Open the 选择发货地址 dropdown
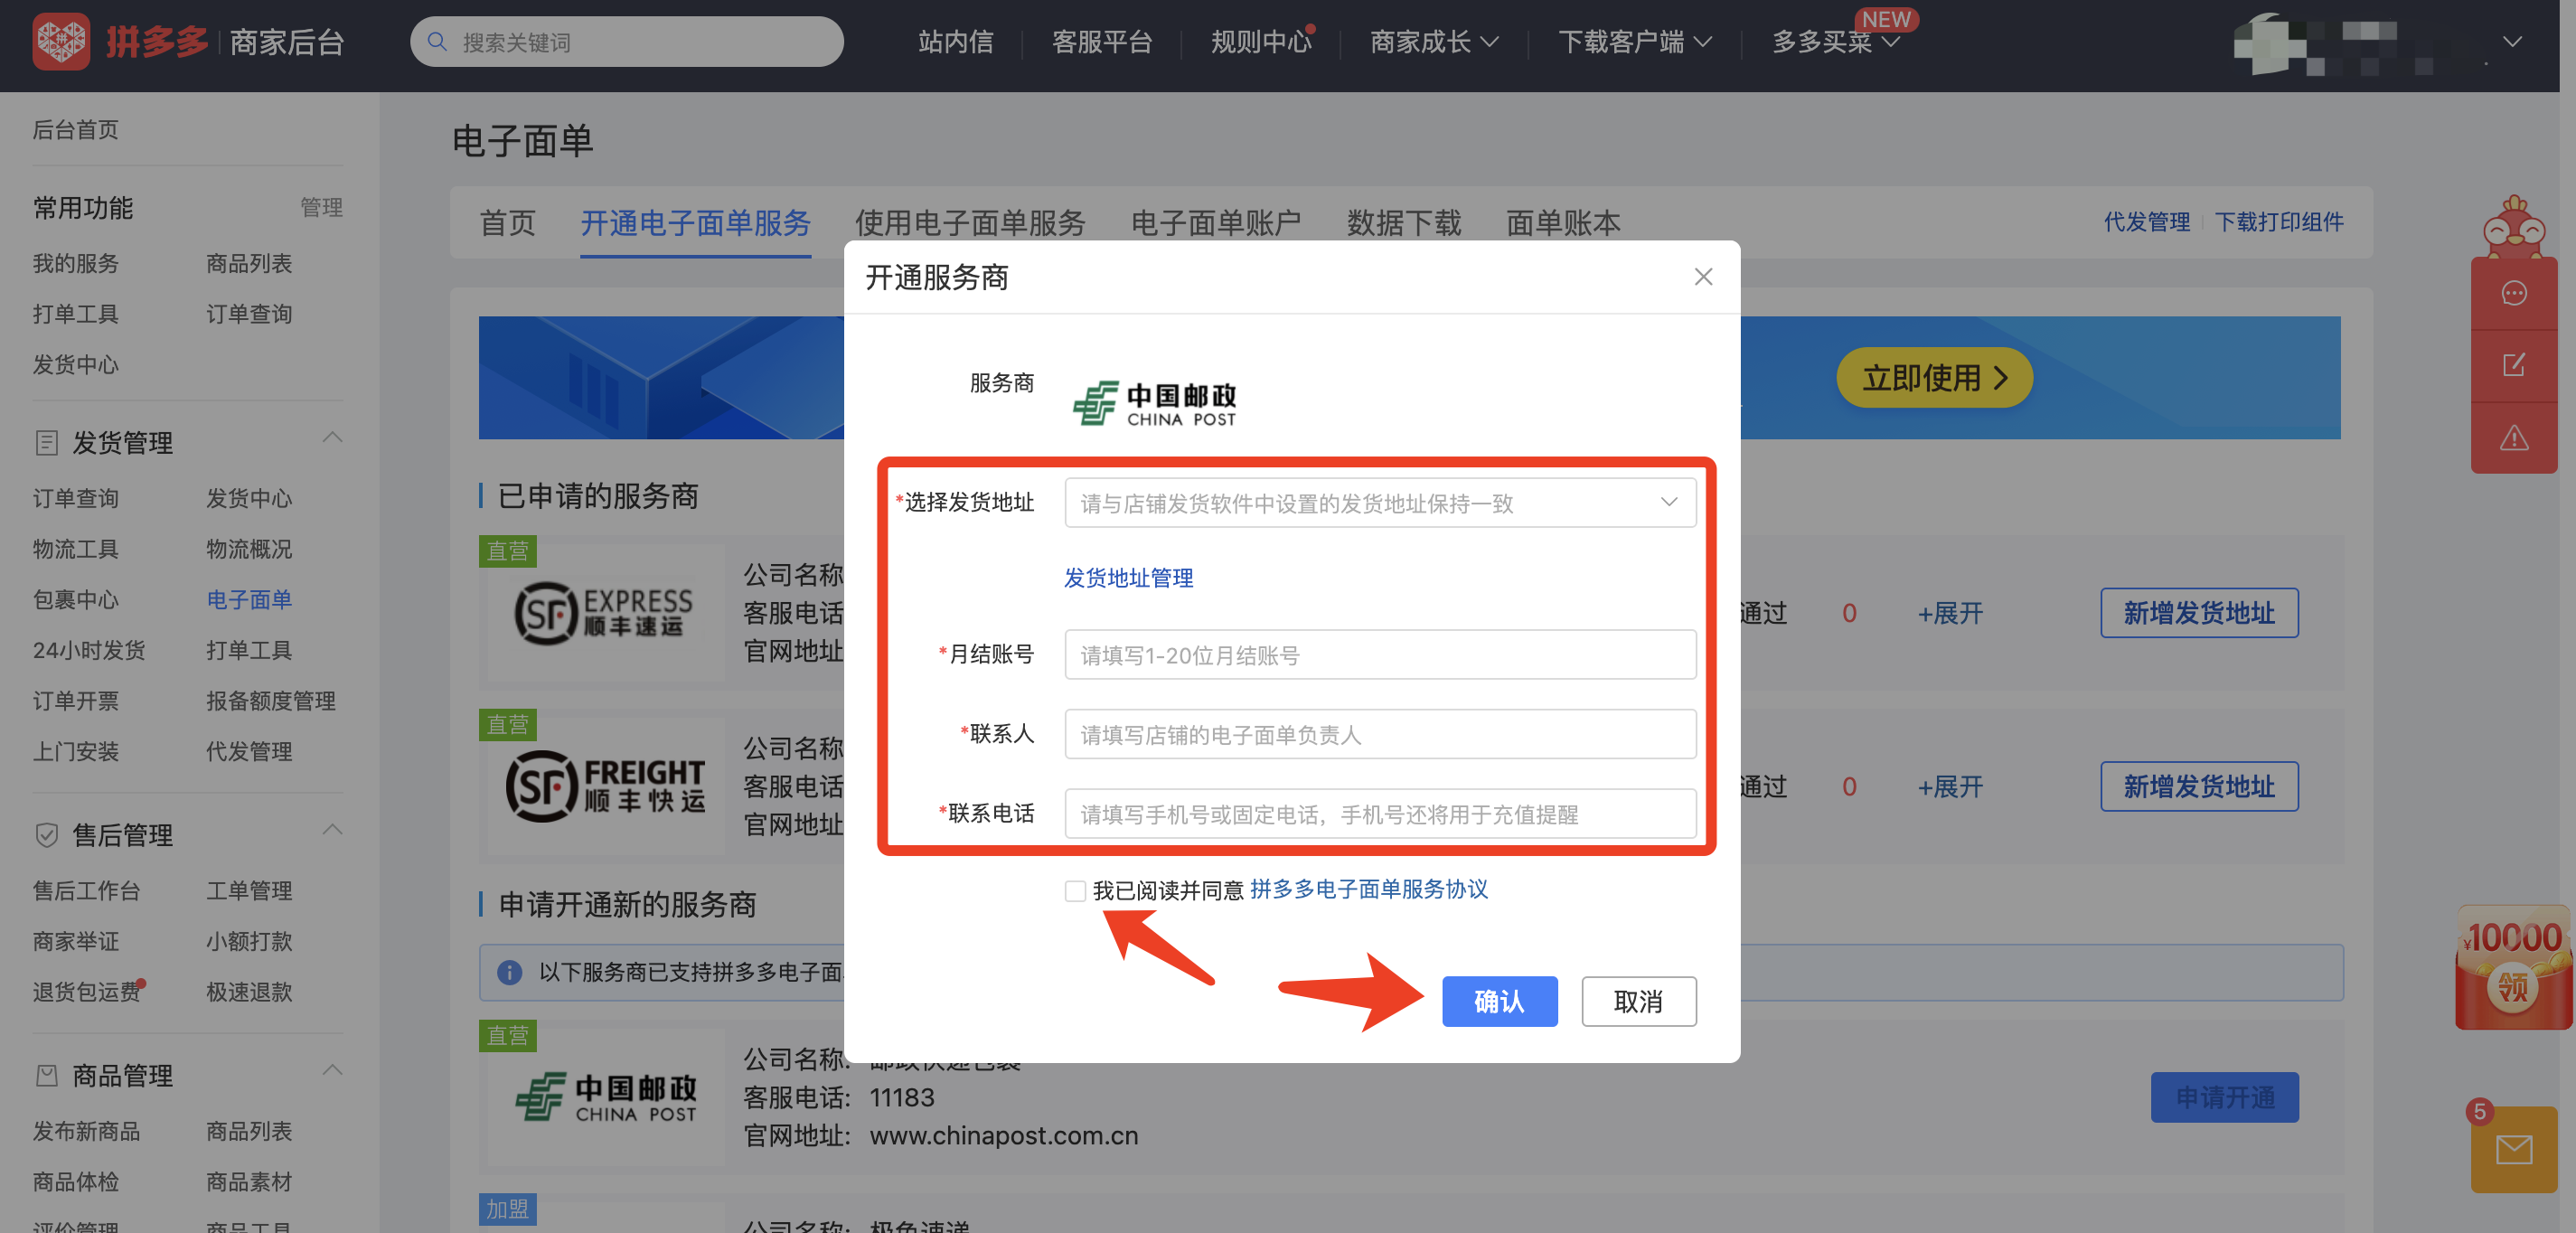Image resolution: width=2576 pixels, height=1233 pixels. [1380, 503]
